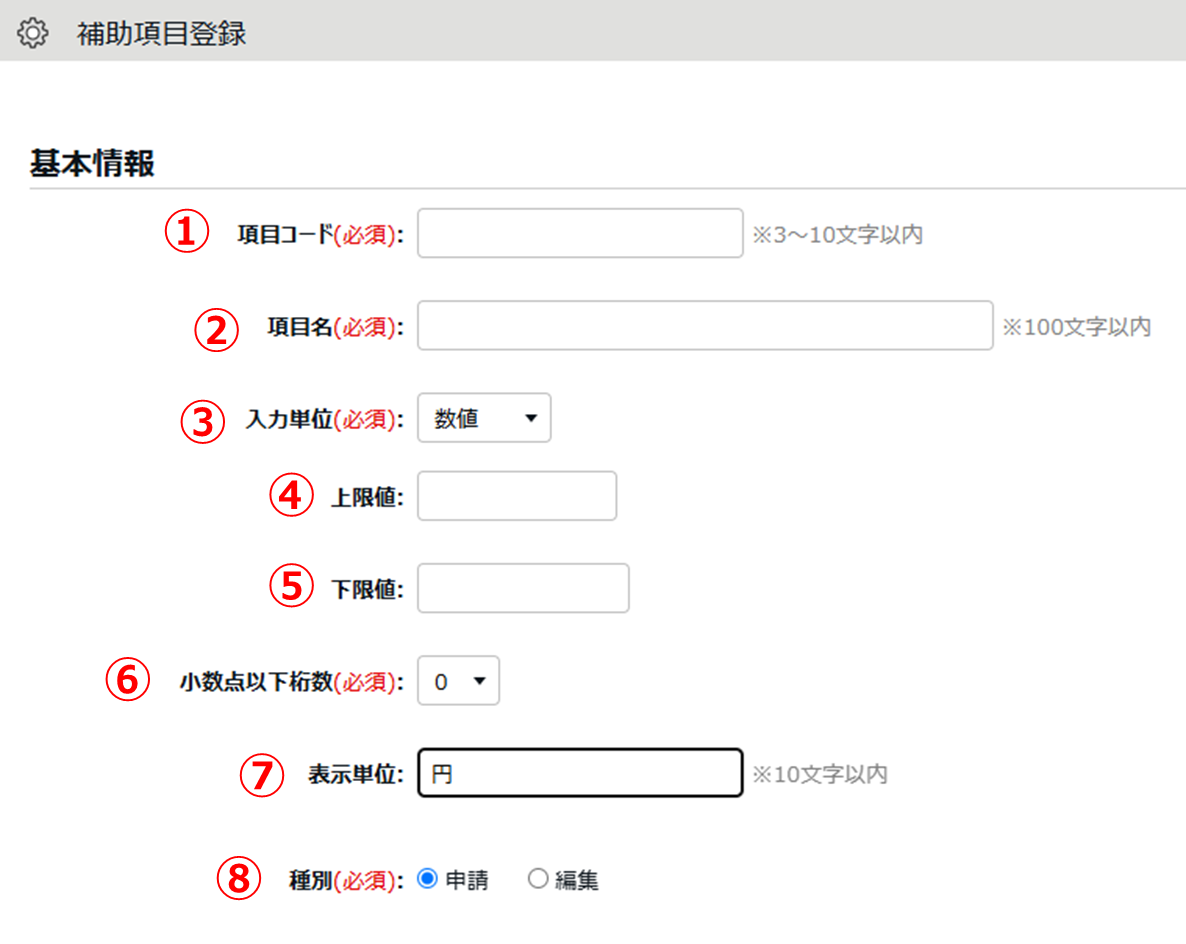This screenshot has height=944, width=1186.
Task: Click the 項目コード(必須) label
Action: [x=321, y=234]
